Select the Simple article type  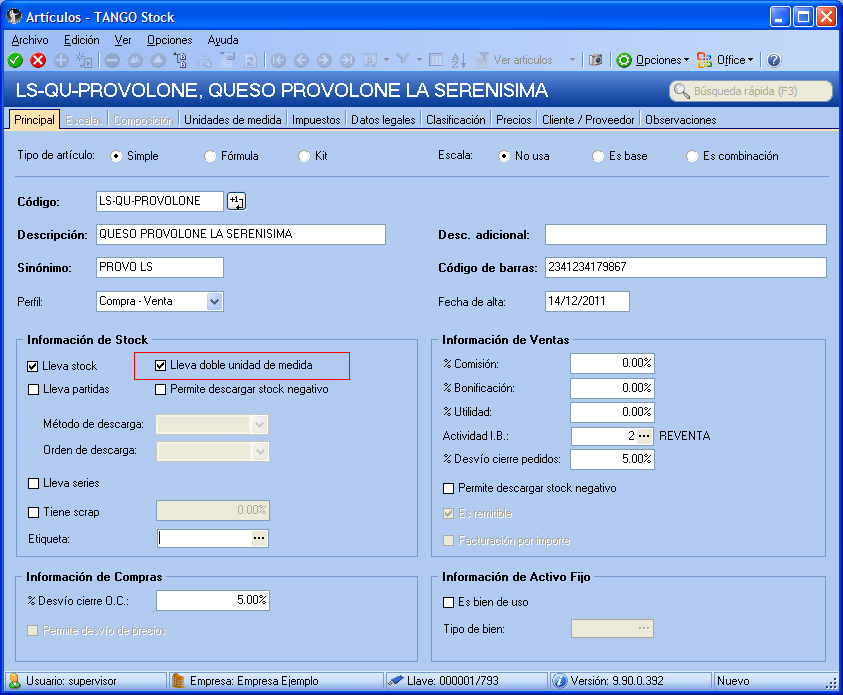tap(116, 156)
